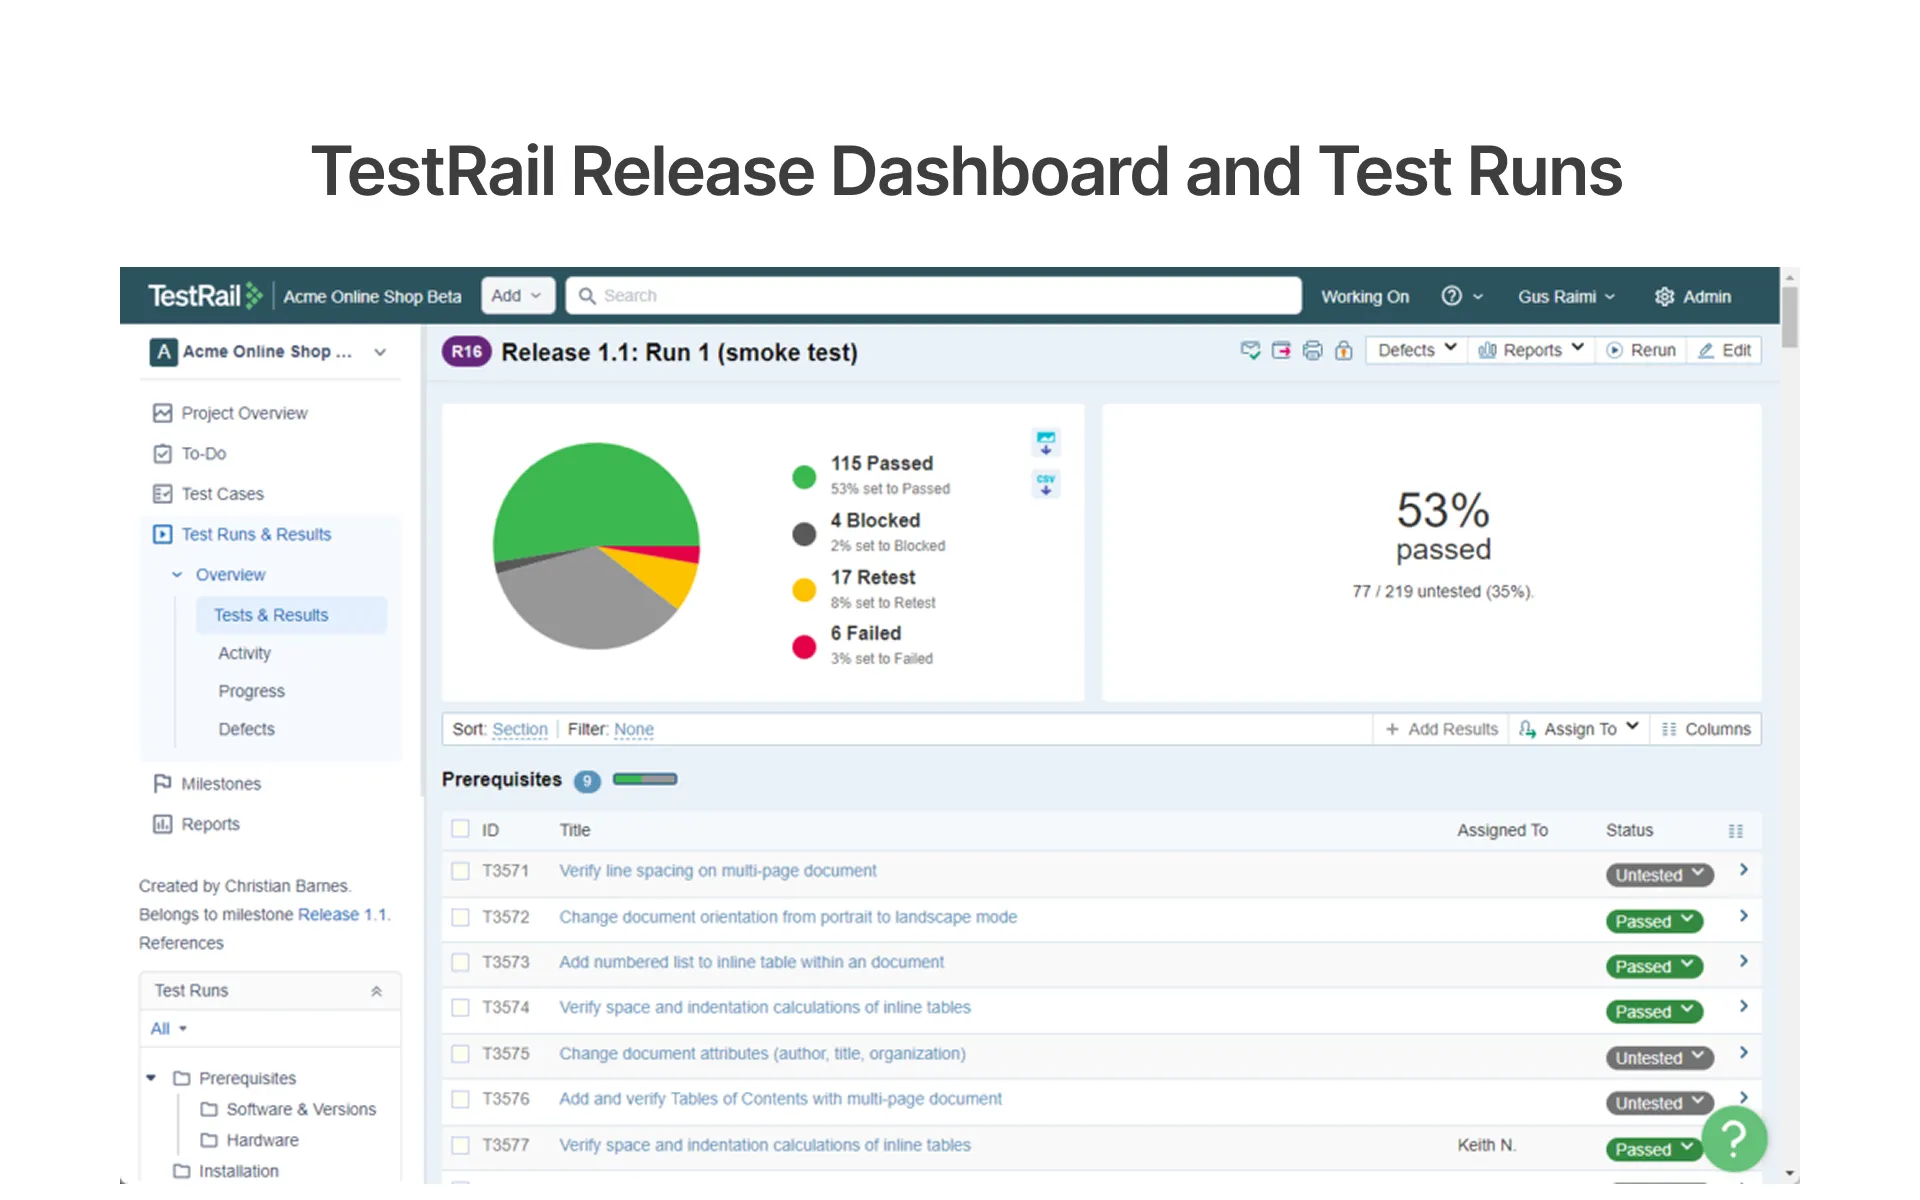1920x1200 pixels.
Task: Open Test Cases in sidebar
Action: 208,494
